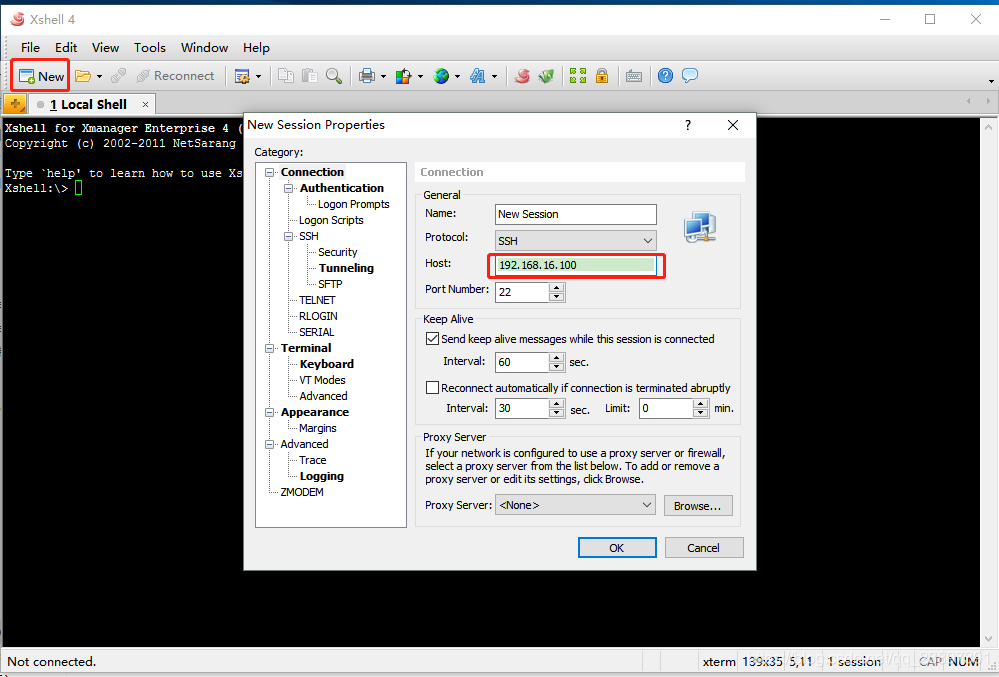Screen dimensions: 999x677
Task: Increase the reconnect Limit spinner
Action: click(x=701, y=404)
